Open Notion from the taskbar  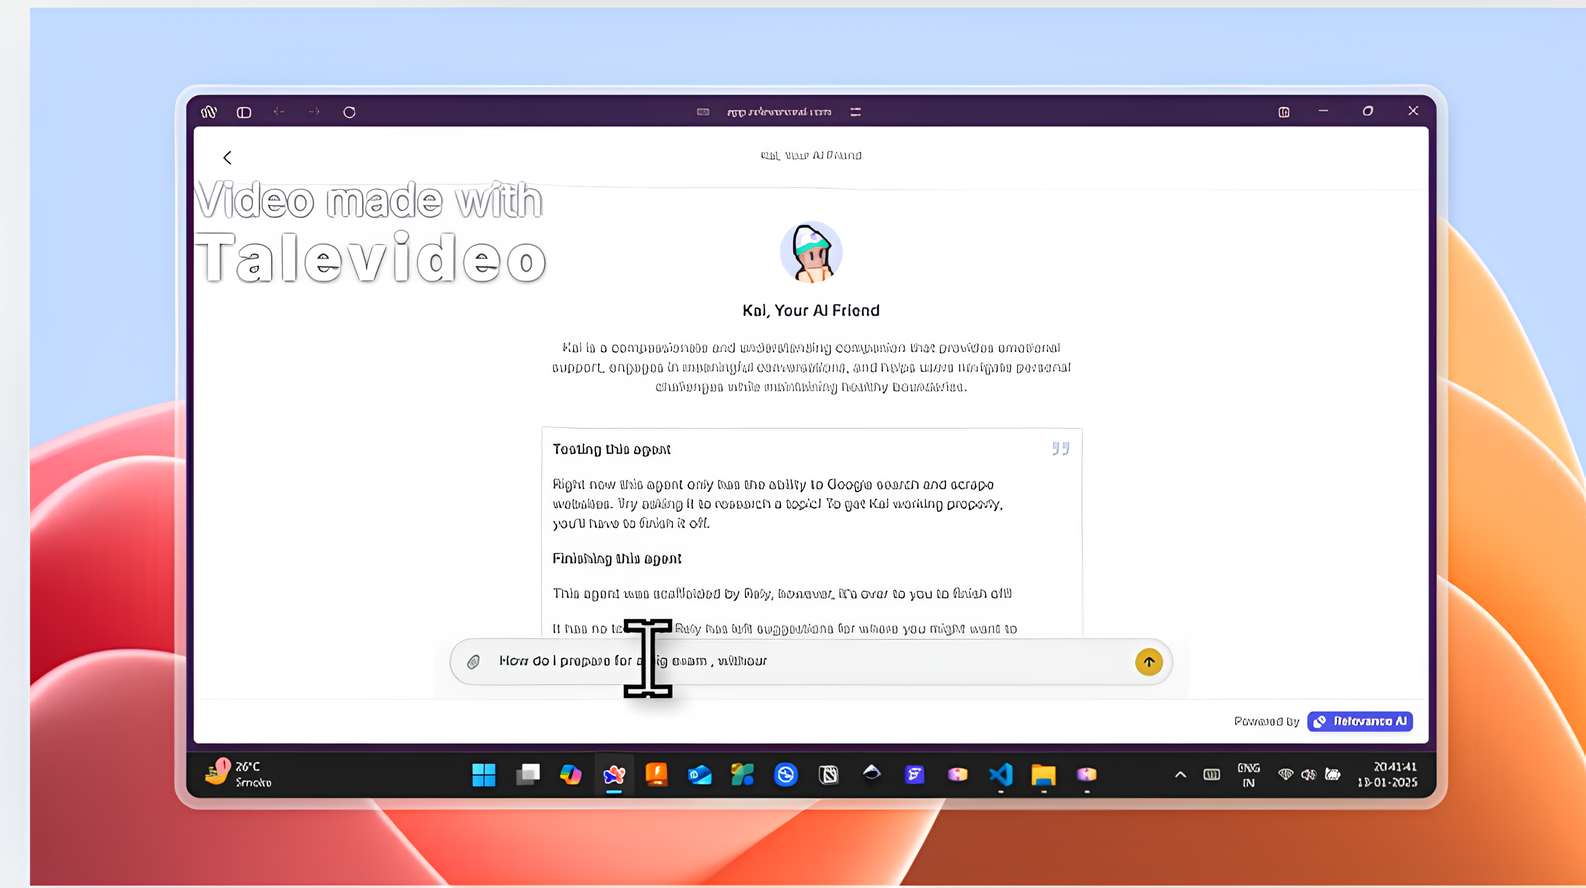tap(829, 775)
